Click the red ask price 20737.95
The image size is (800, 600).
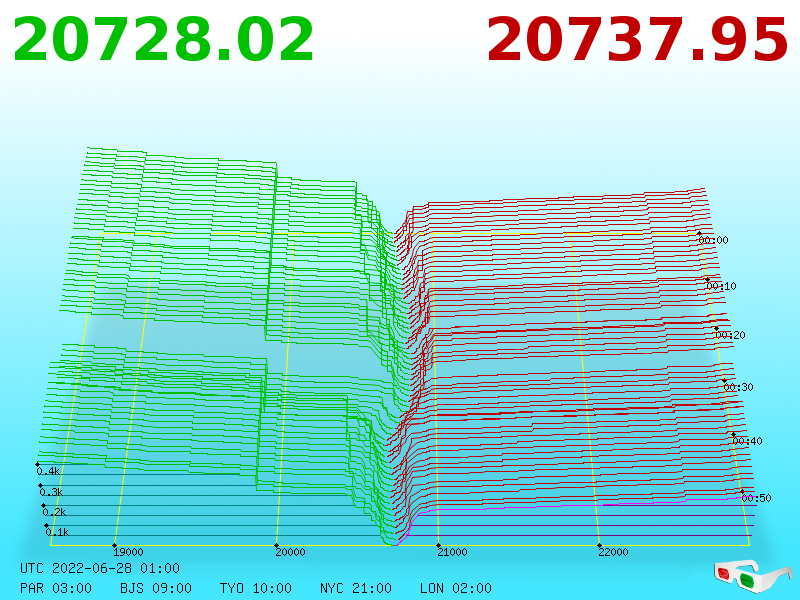pyautogui.click(x=638, y=39)
